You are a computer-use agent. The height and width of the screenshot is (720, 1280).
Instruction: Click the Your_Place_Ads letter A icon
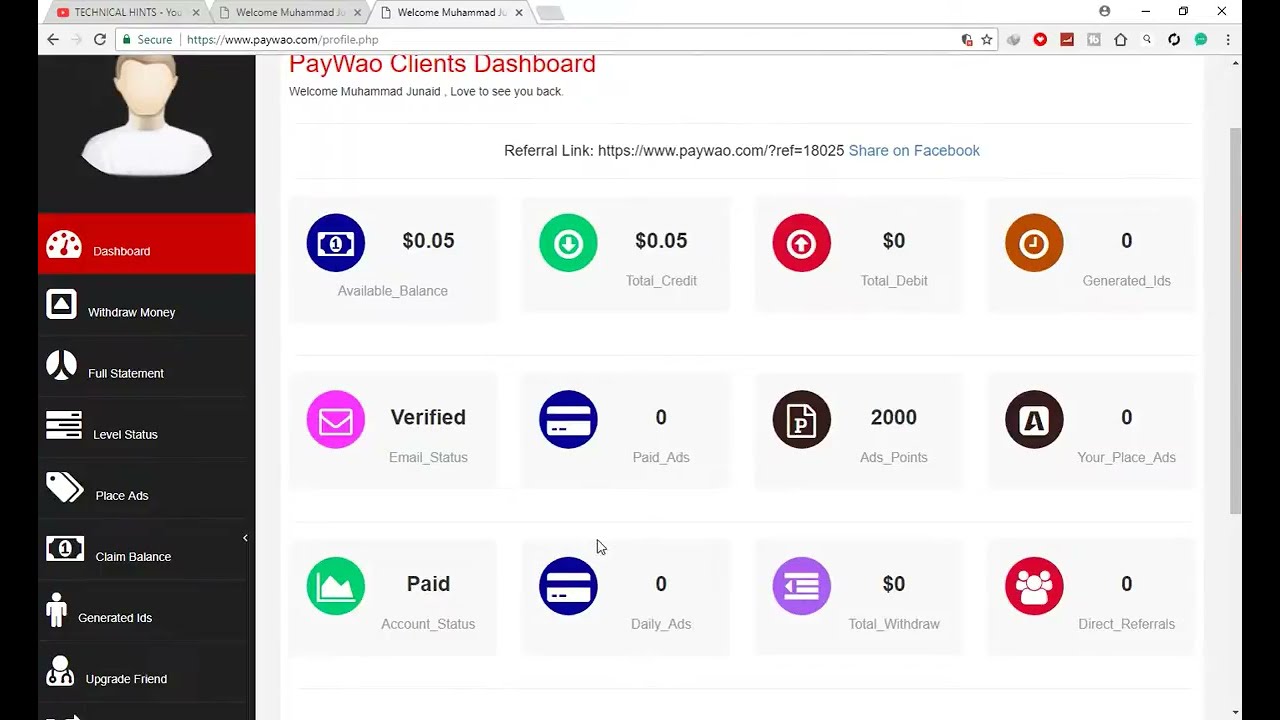click(1034, 420)
